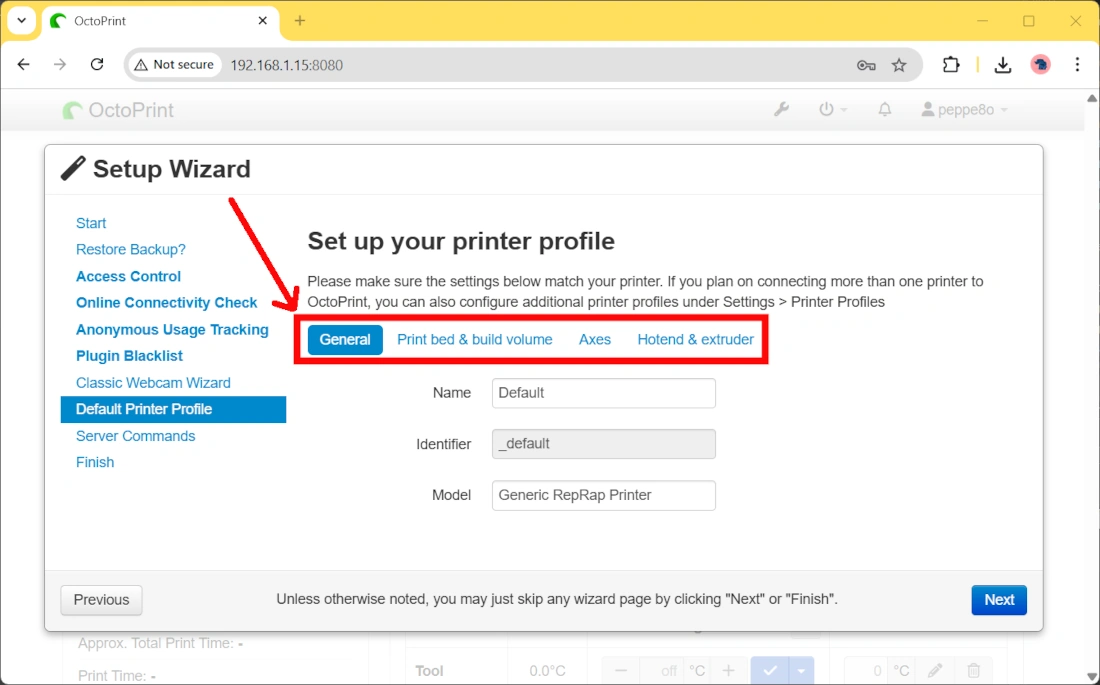Reload the page with the refresh icon
The image size is (1100, 685).
(97, 65)
